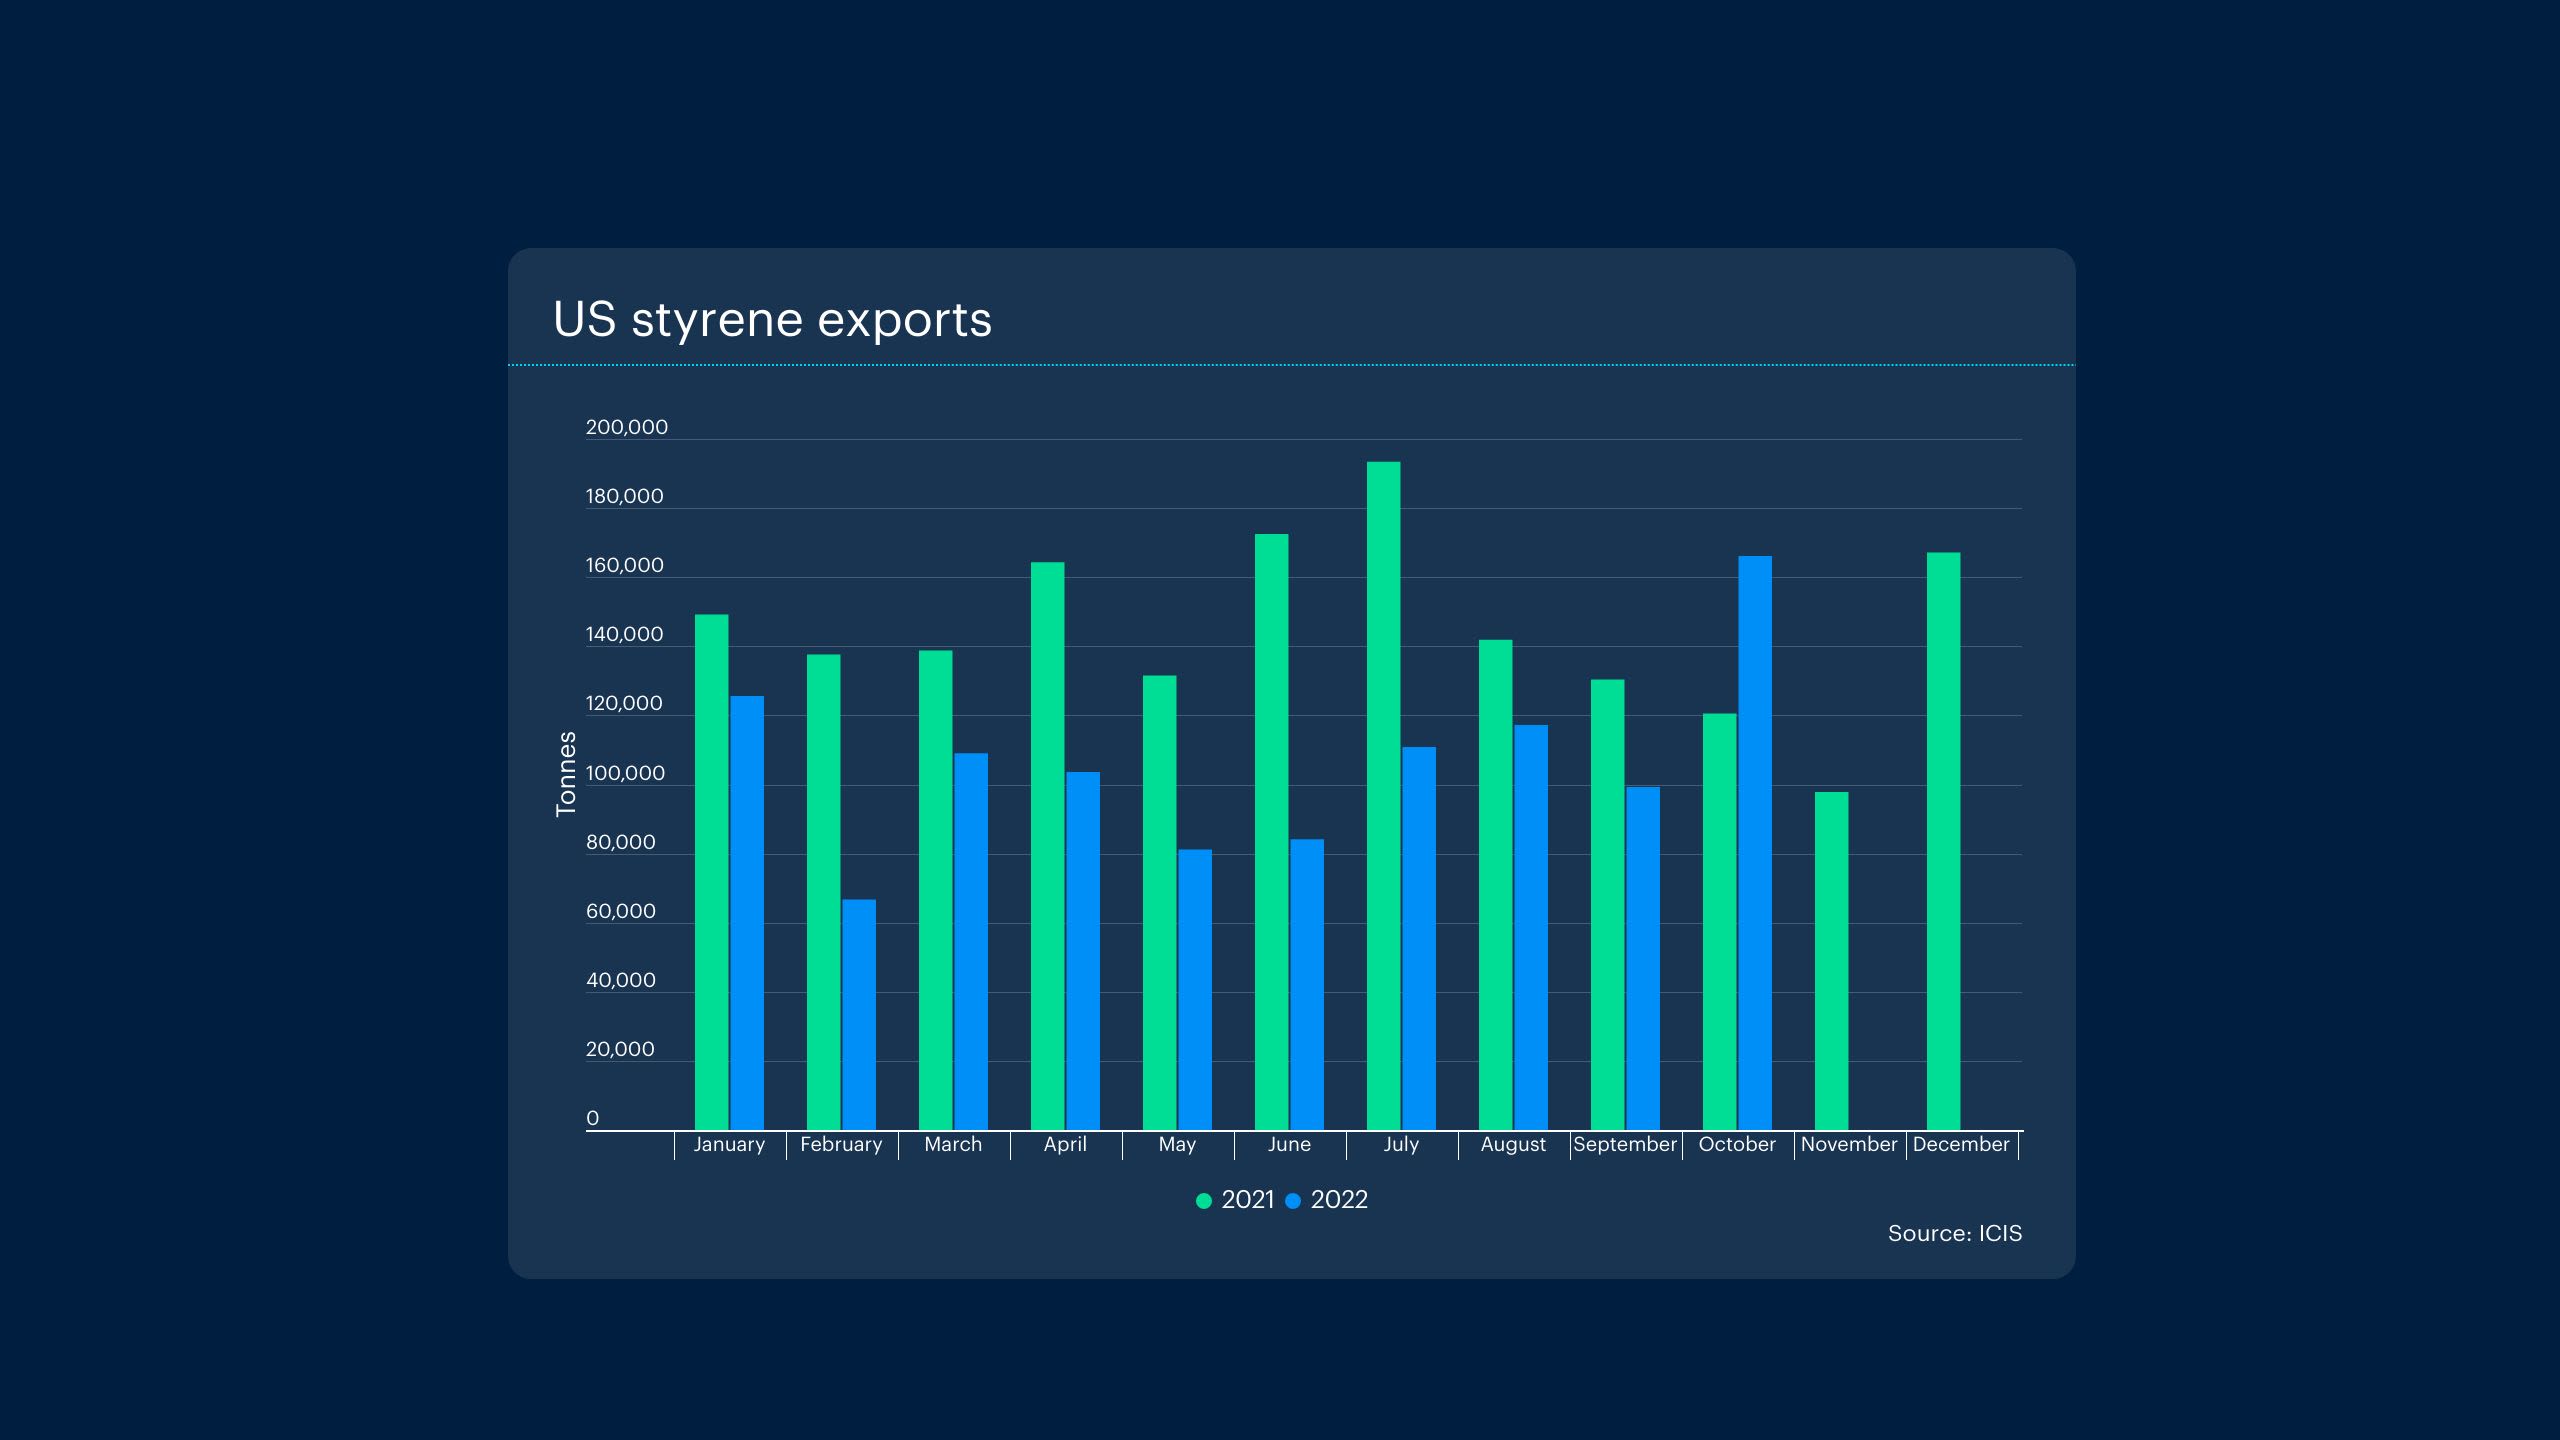2560x1440 pixels.
Task: Click the blue 2022 legend dot
Action: point(1293,1201)
